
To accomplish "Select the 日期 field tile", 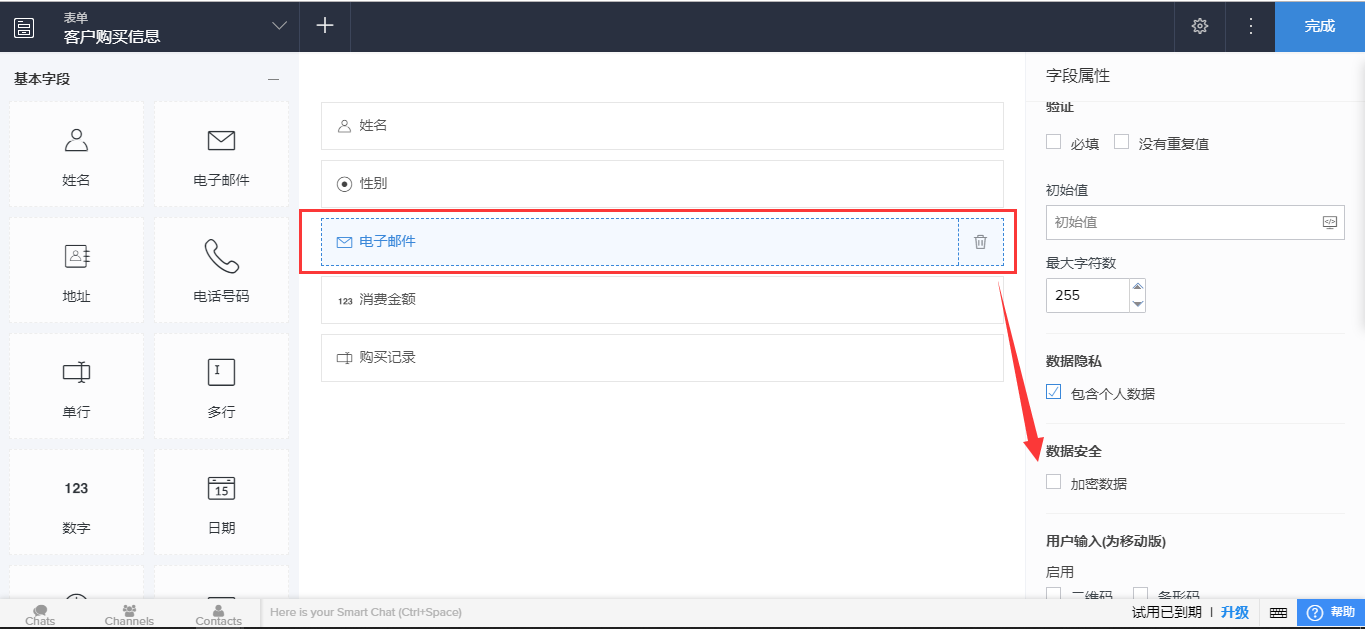I will pos(221,503).
